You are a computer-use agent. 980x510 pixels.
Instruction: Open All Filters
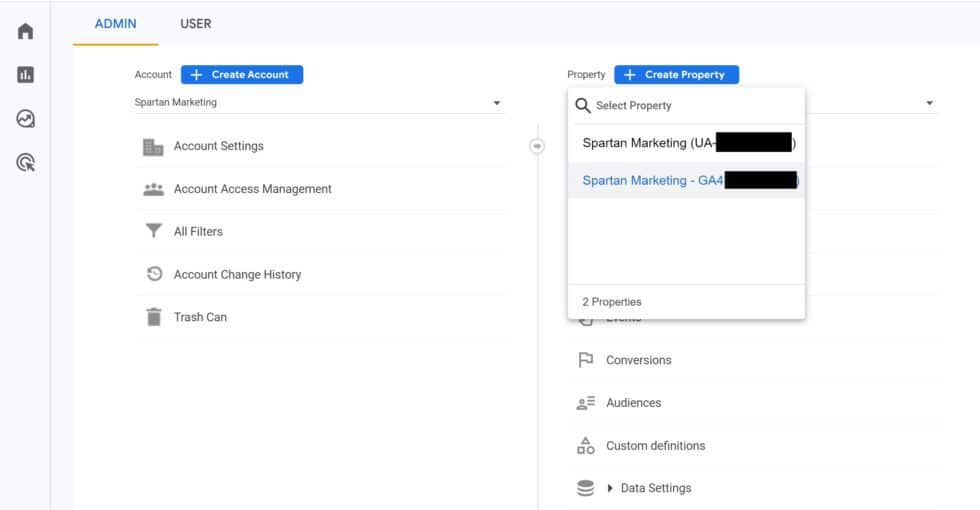(198, 231)
